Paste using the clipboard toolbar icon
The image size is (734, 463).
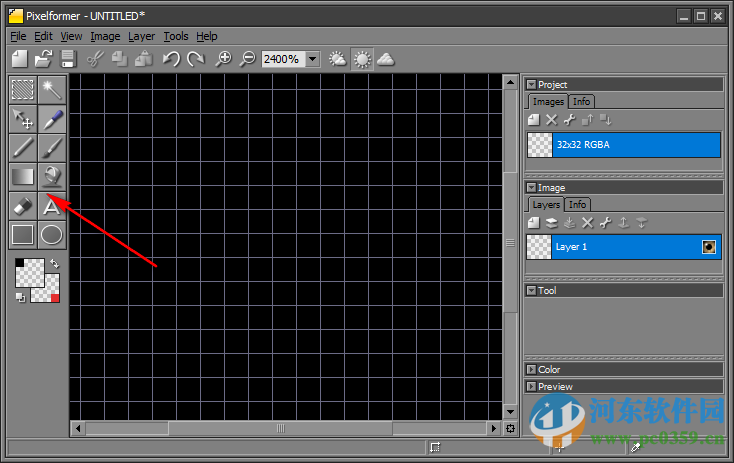(x=144, y=59)
